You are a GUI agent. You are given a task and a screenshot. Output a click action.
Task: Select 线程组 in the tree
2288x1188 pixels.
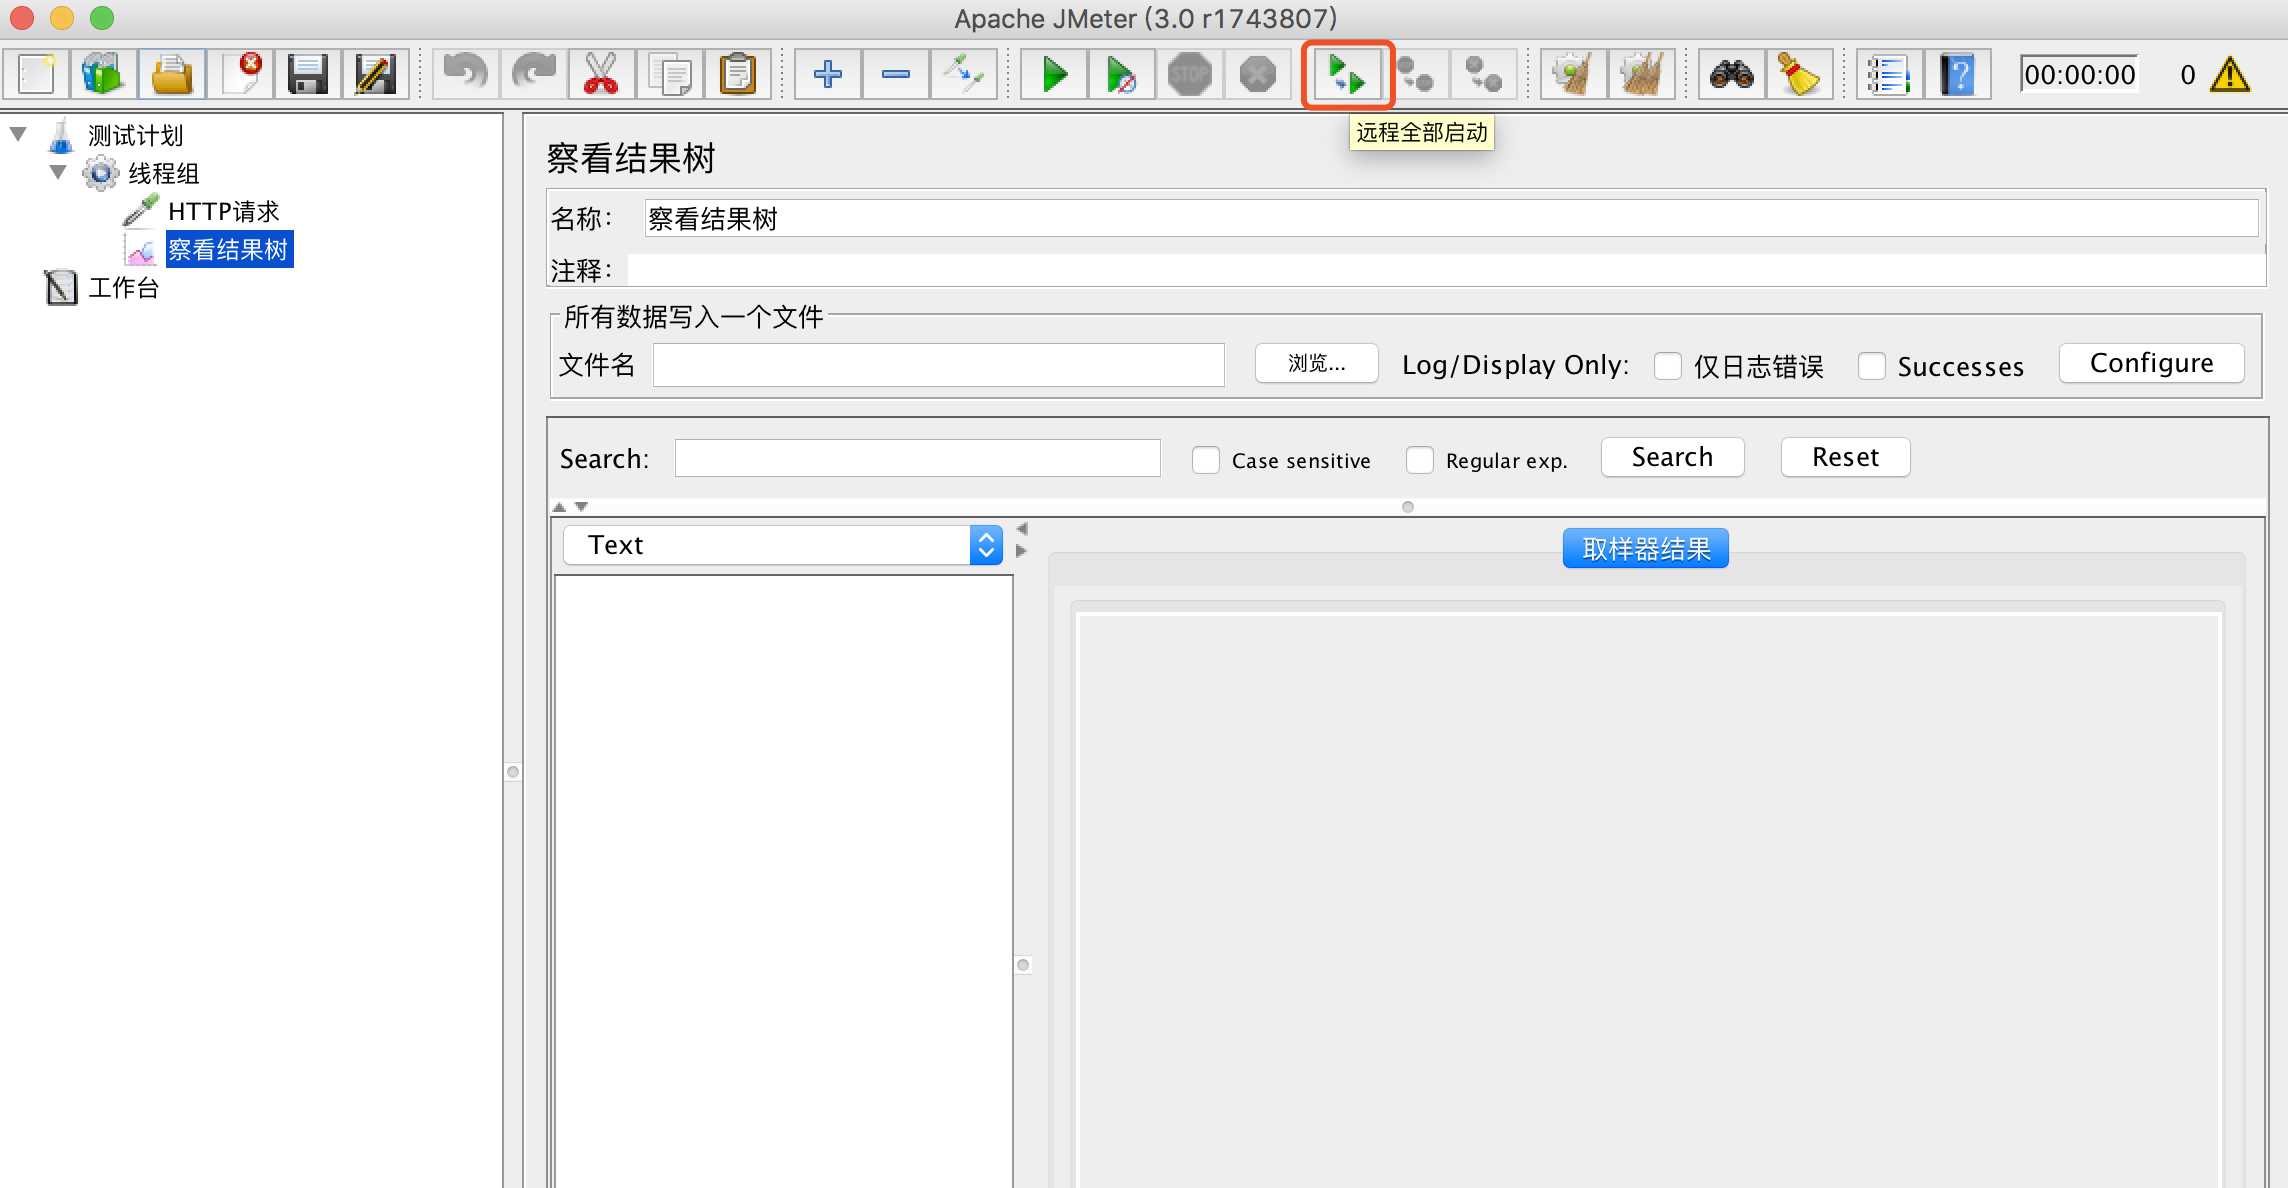pyautogui.click(x=163, y=173)
